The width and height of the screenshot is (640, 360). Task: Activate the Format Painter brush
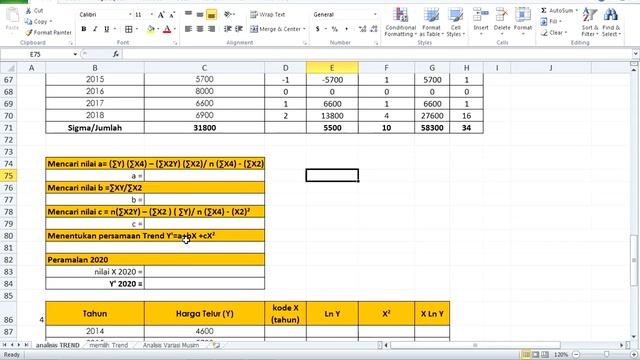(x=48, y=32)
